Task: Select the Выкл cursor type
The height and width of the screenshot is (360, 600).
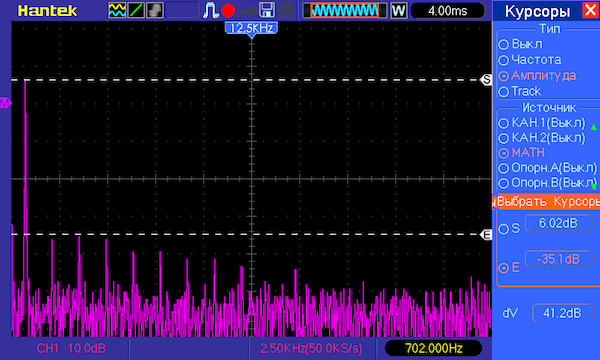Action: (521, 44)
